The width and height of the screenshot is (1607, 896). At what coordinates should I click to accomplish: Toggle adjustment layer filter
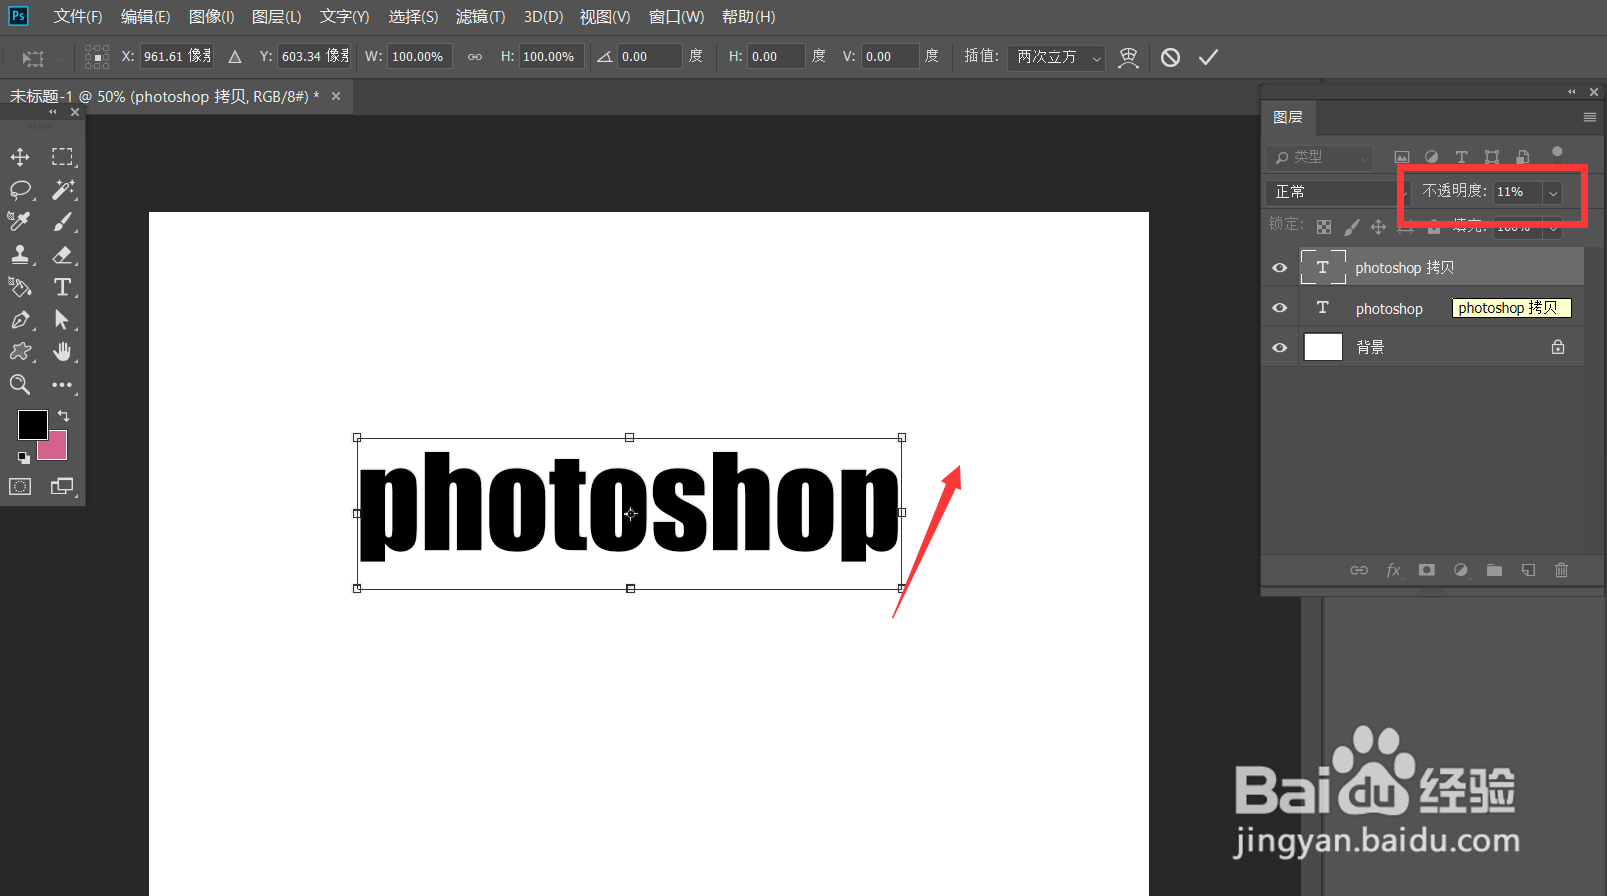(1432, 157)
